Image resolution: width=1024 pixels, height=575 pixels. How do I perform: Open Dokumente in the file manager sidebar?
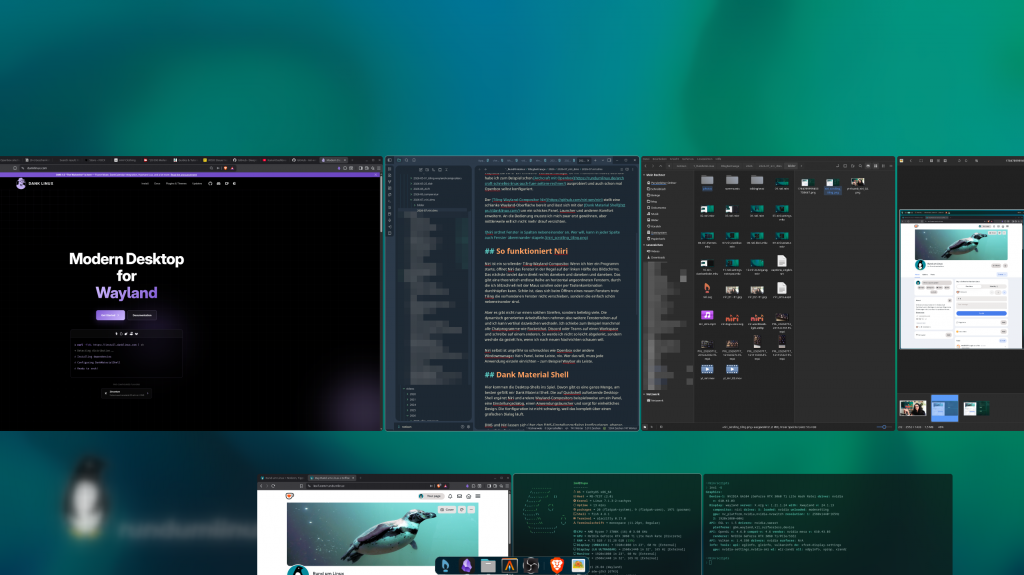click(657, 208)
